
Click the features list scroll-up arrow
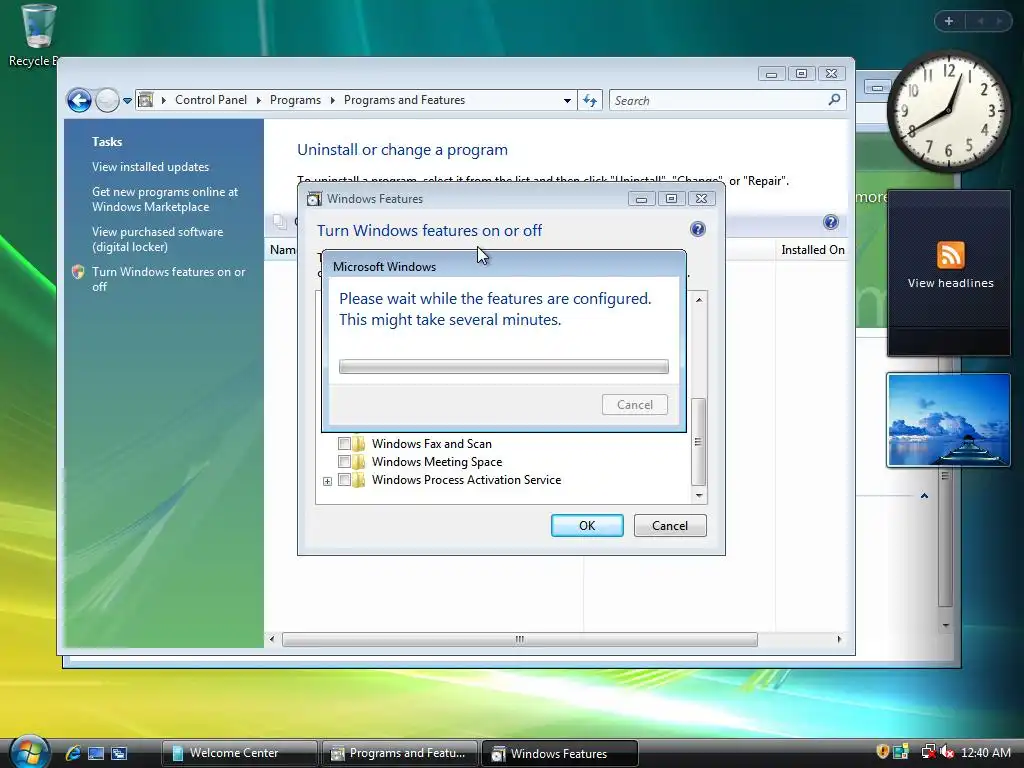click(699, 300)
